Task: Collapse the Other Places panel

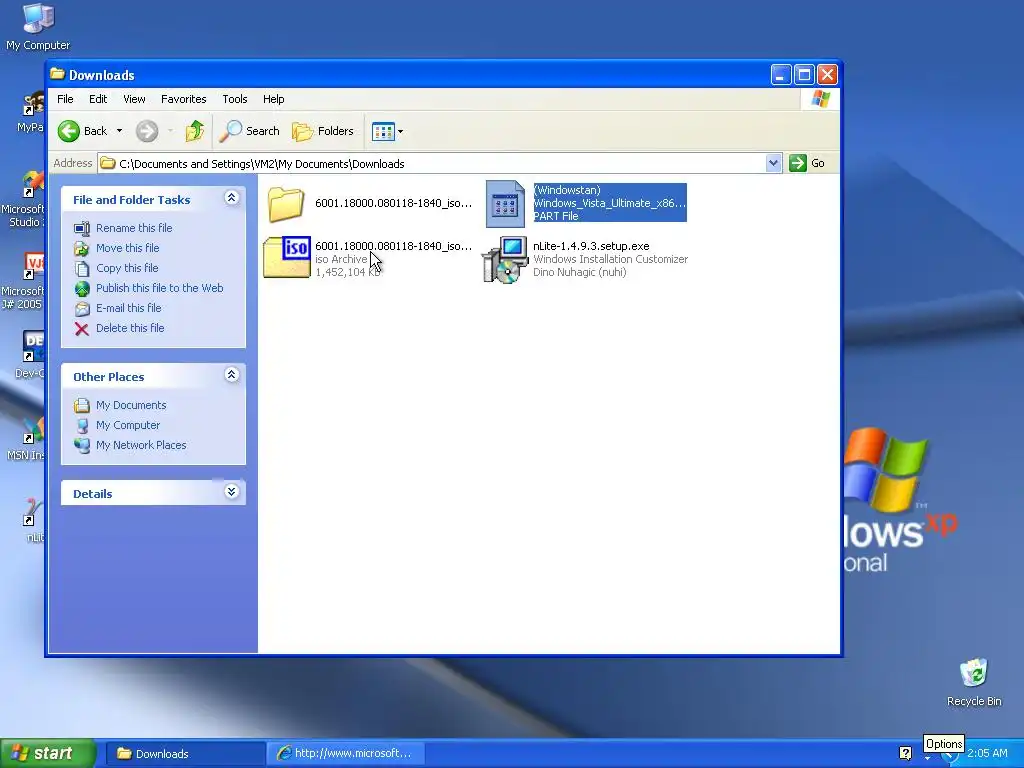Action: point(231,375)
